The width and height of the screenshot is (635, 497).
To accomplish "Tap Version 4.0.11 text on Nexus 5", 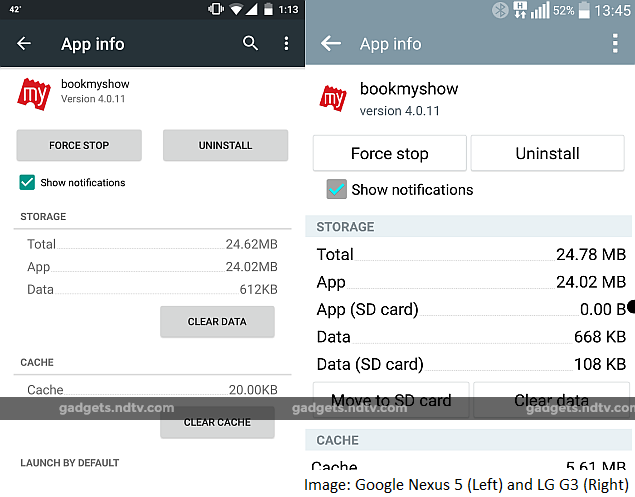I will [x=93, y=99].
